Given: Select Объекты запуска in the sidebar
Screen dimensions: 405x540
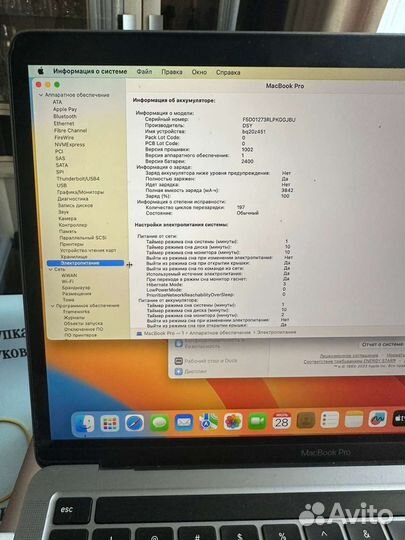Looking at the screenshot, I should [83, 323].
